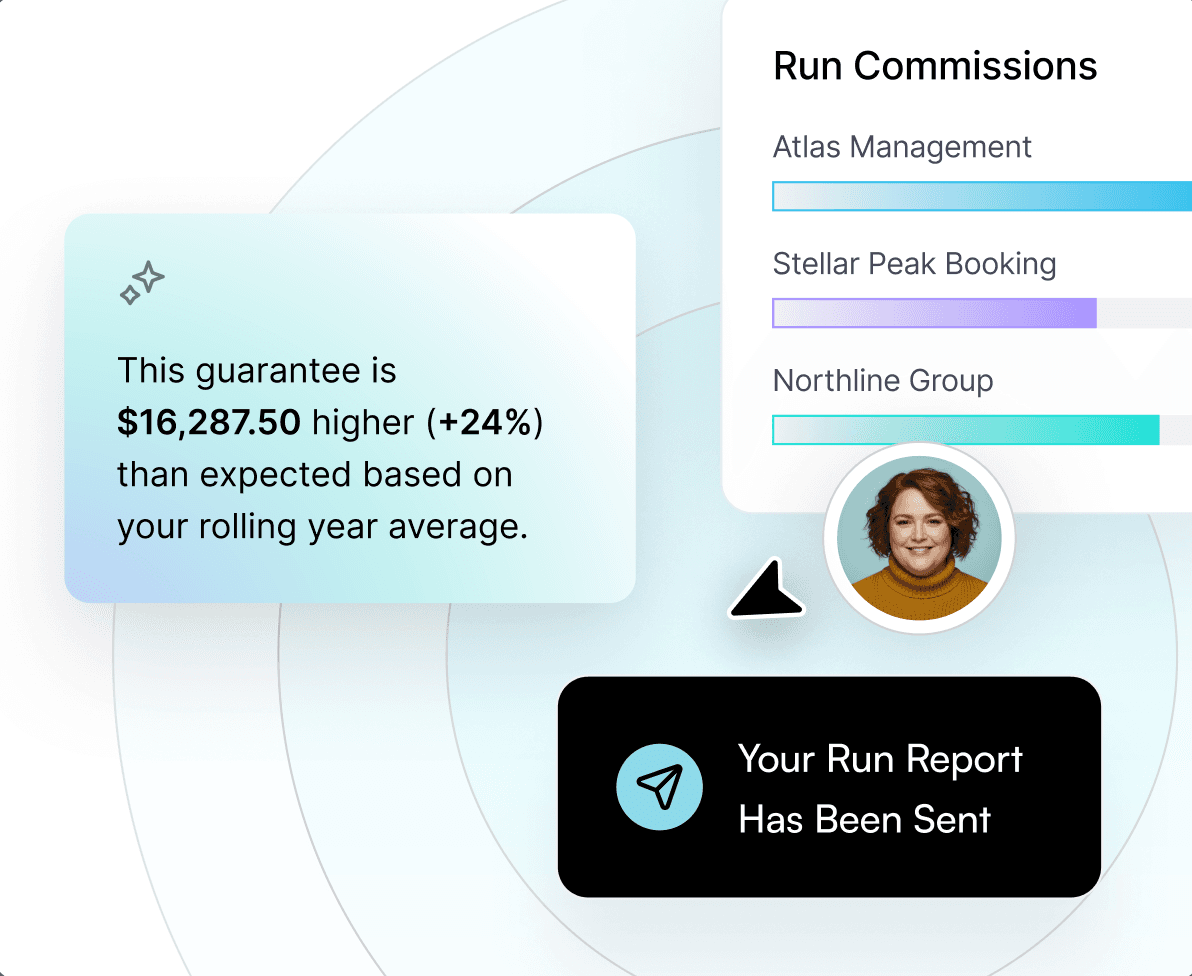
Task: Select the Stellar Peak Booking label
Action: pos(914,264)
